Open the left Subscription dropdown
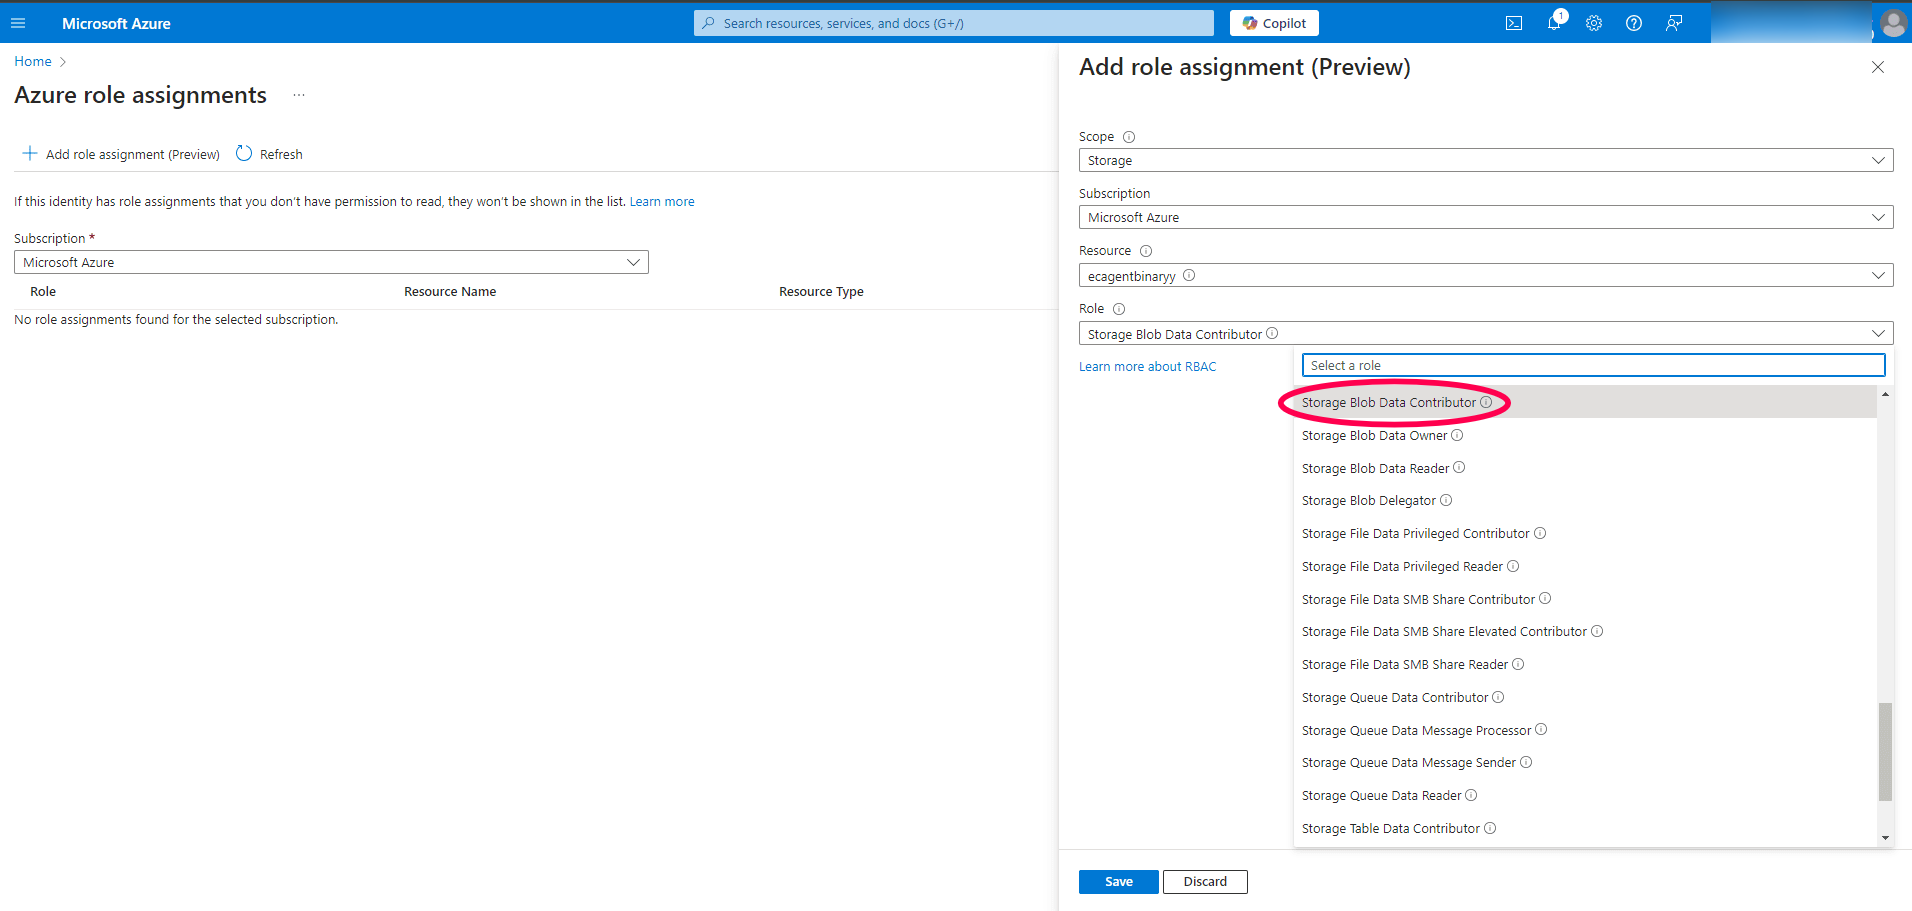The width and height of the screenshot is (1912, 911). pos(331,262)
